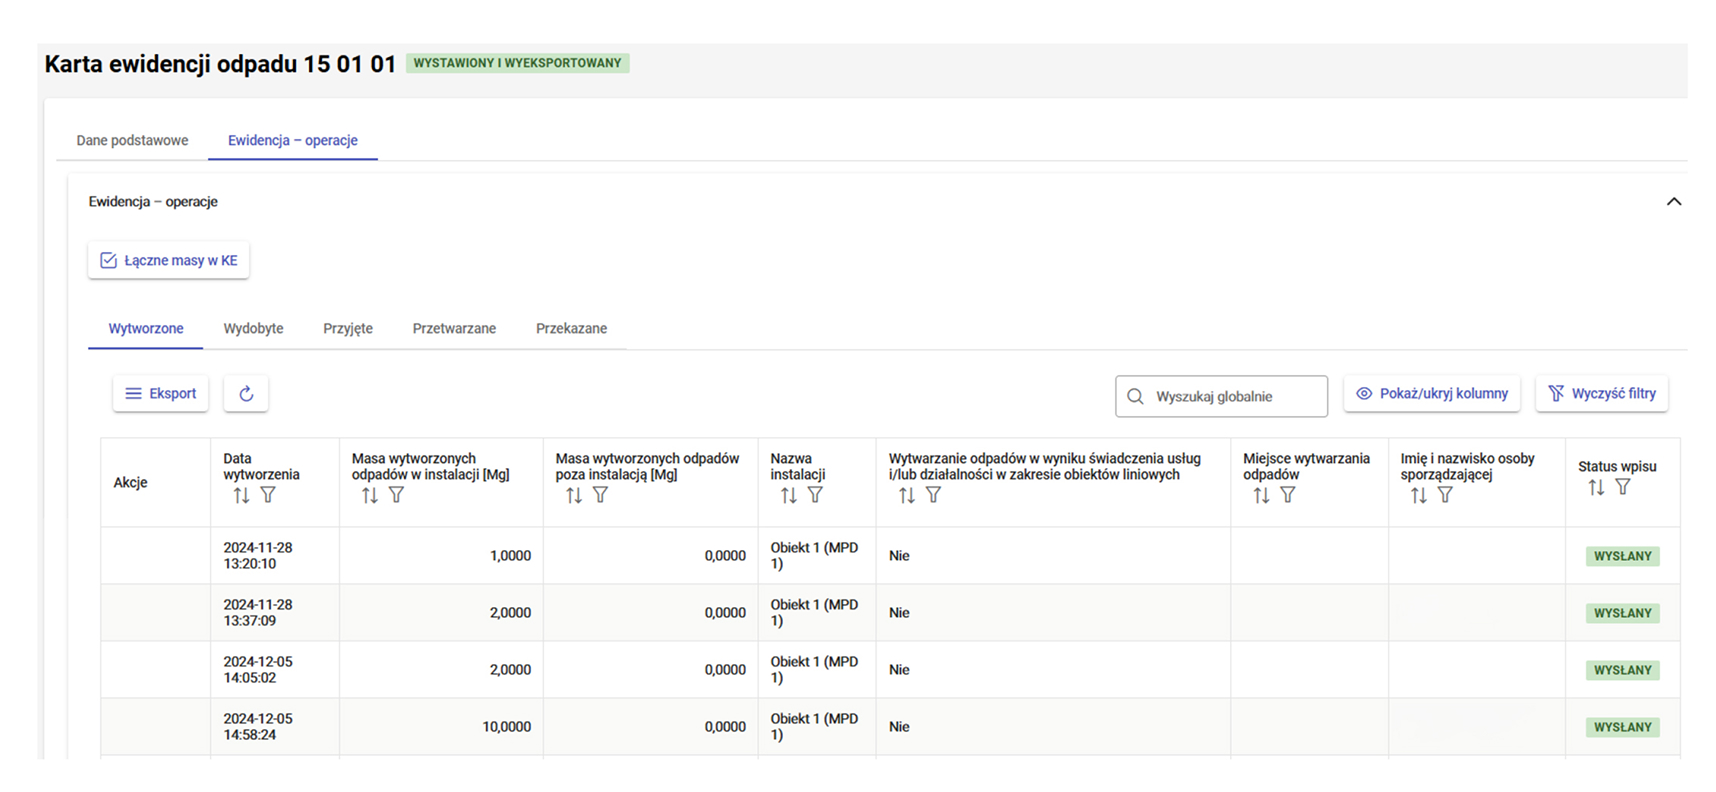Open filter for Data wytworzenia column
The image size is (1716, 792).
tap(268, 495)
